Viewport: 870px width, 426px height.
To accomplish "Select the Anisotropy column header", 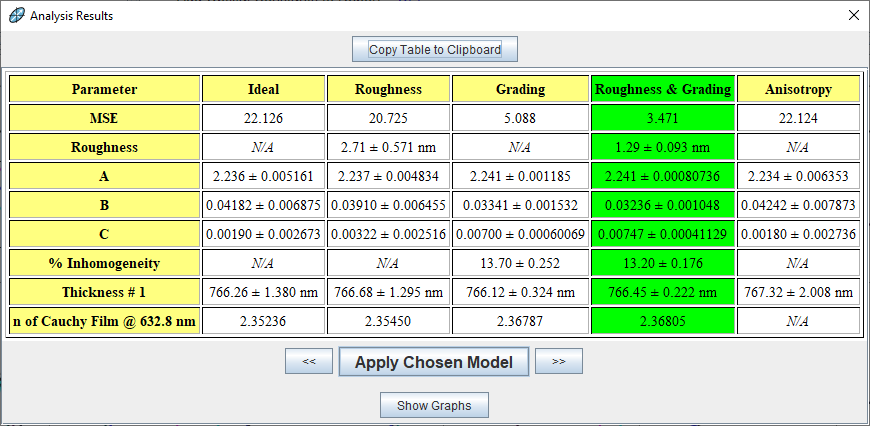I will tap(798, 89).
